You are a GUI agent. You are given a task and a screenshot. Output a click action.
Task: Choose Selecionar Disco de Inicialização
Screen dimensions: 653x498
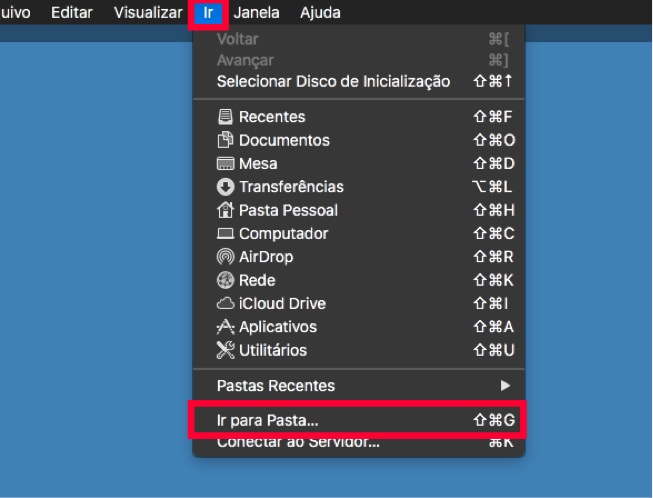pos(333,81)
